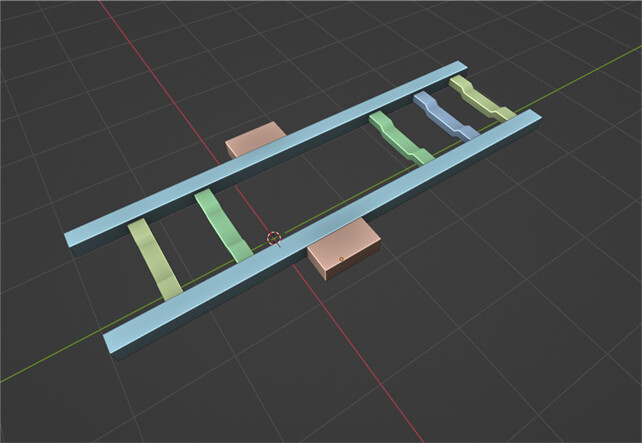This screenshot has width=642, height=443.
Task: Click the orange origin dot on the pink box
Action: (341, 259)
